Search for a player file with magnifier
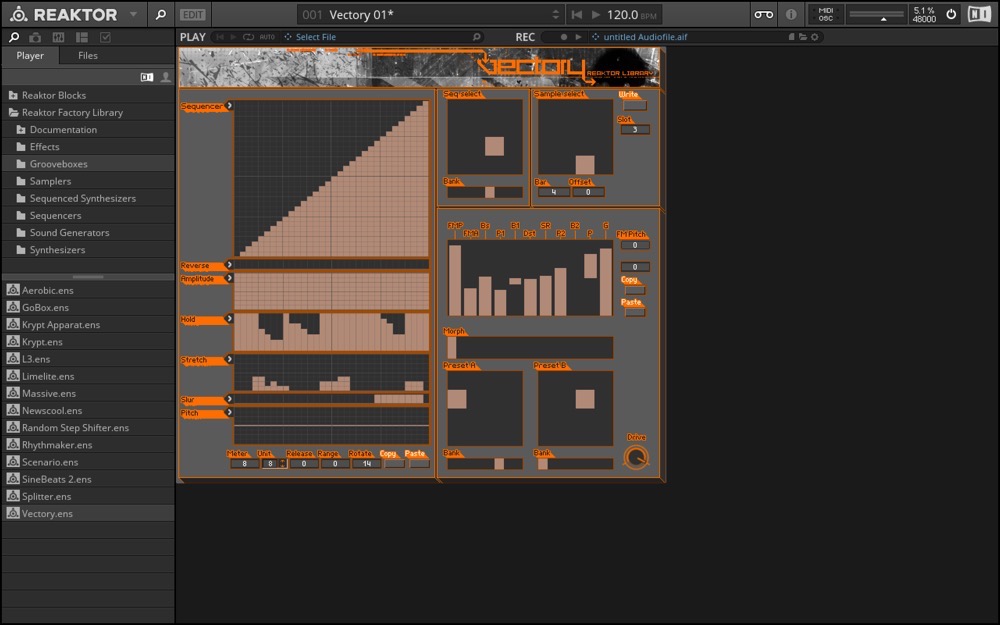 (476, 37)
